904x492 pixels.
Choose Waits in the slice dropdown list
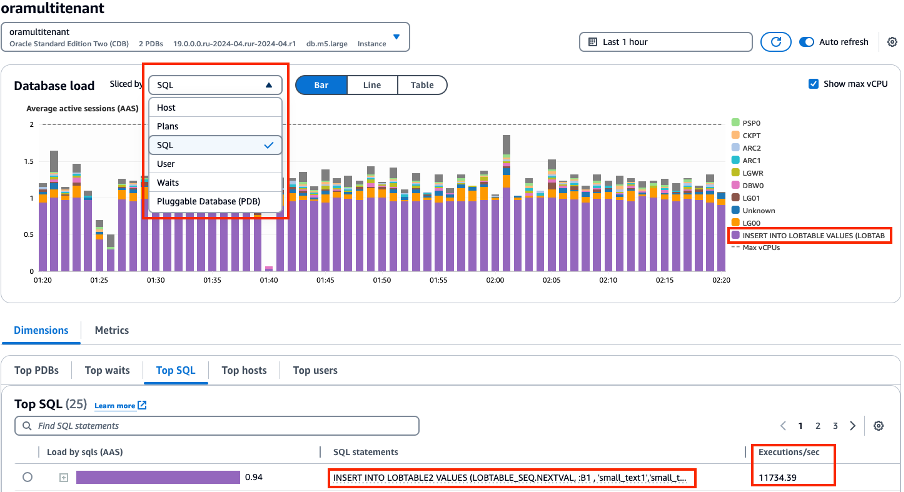click(x=168, y=183)
